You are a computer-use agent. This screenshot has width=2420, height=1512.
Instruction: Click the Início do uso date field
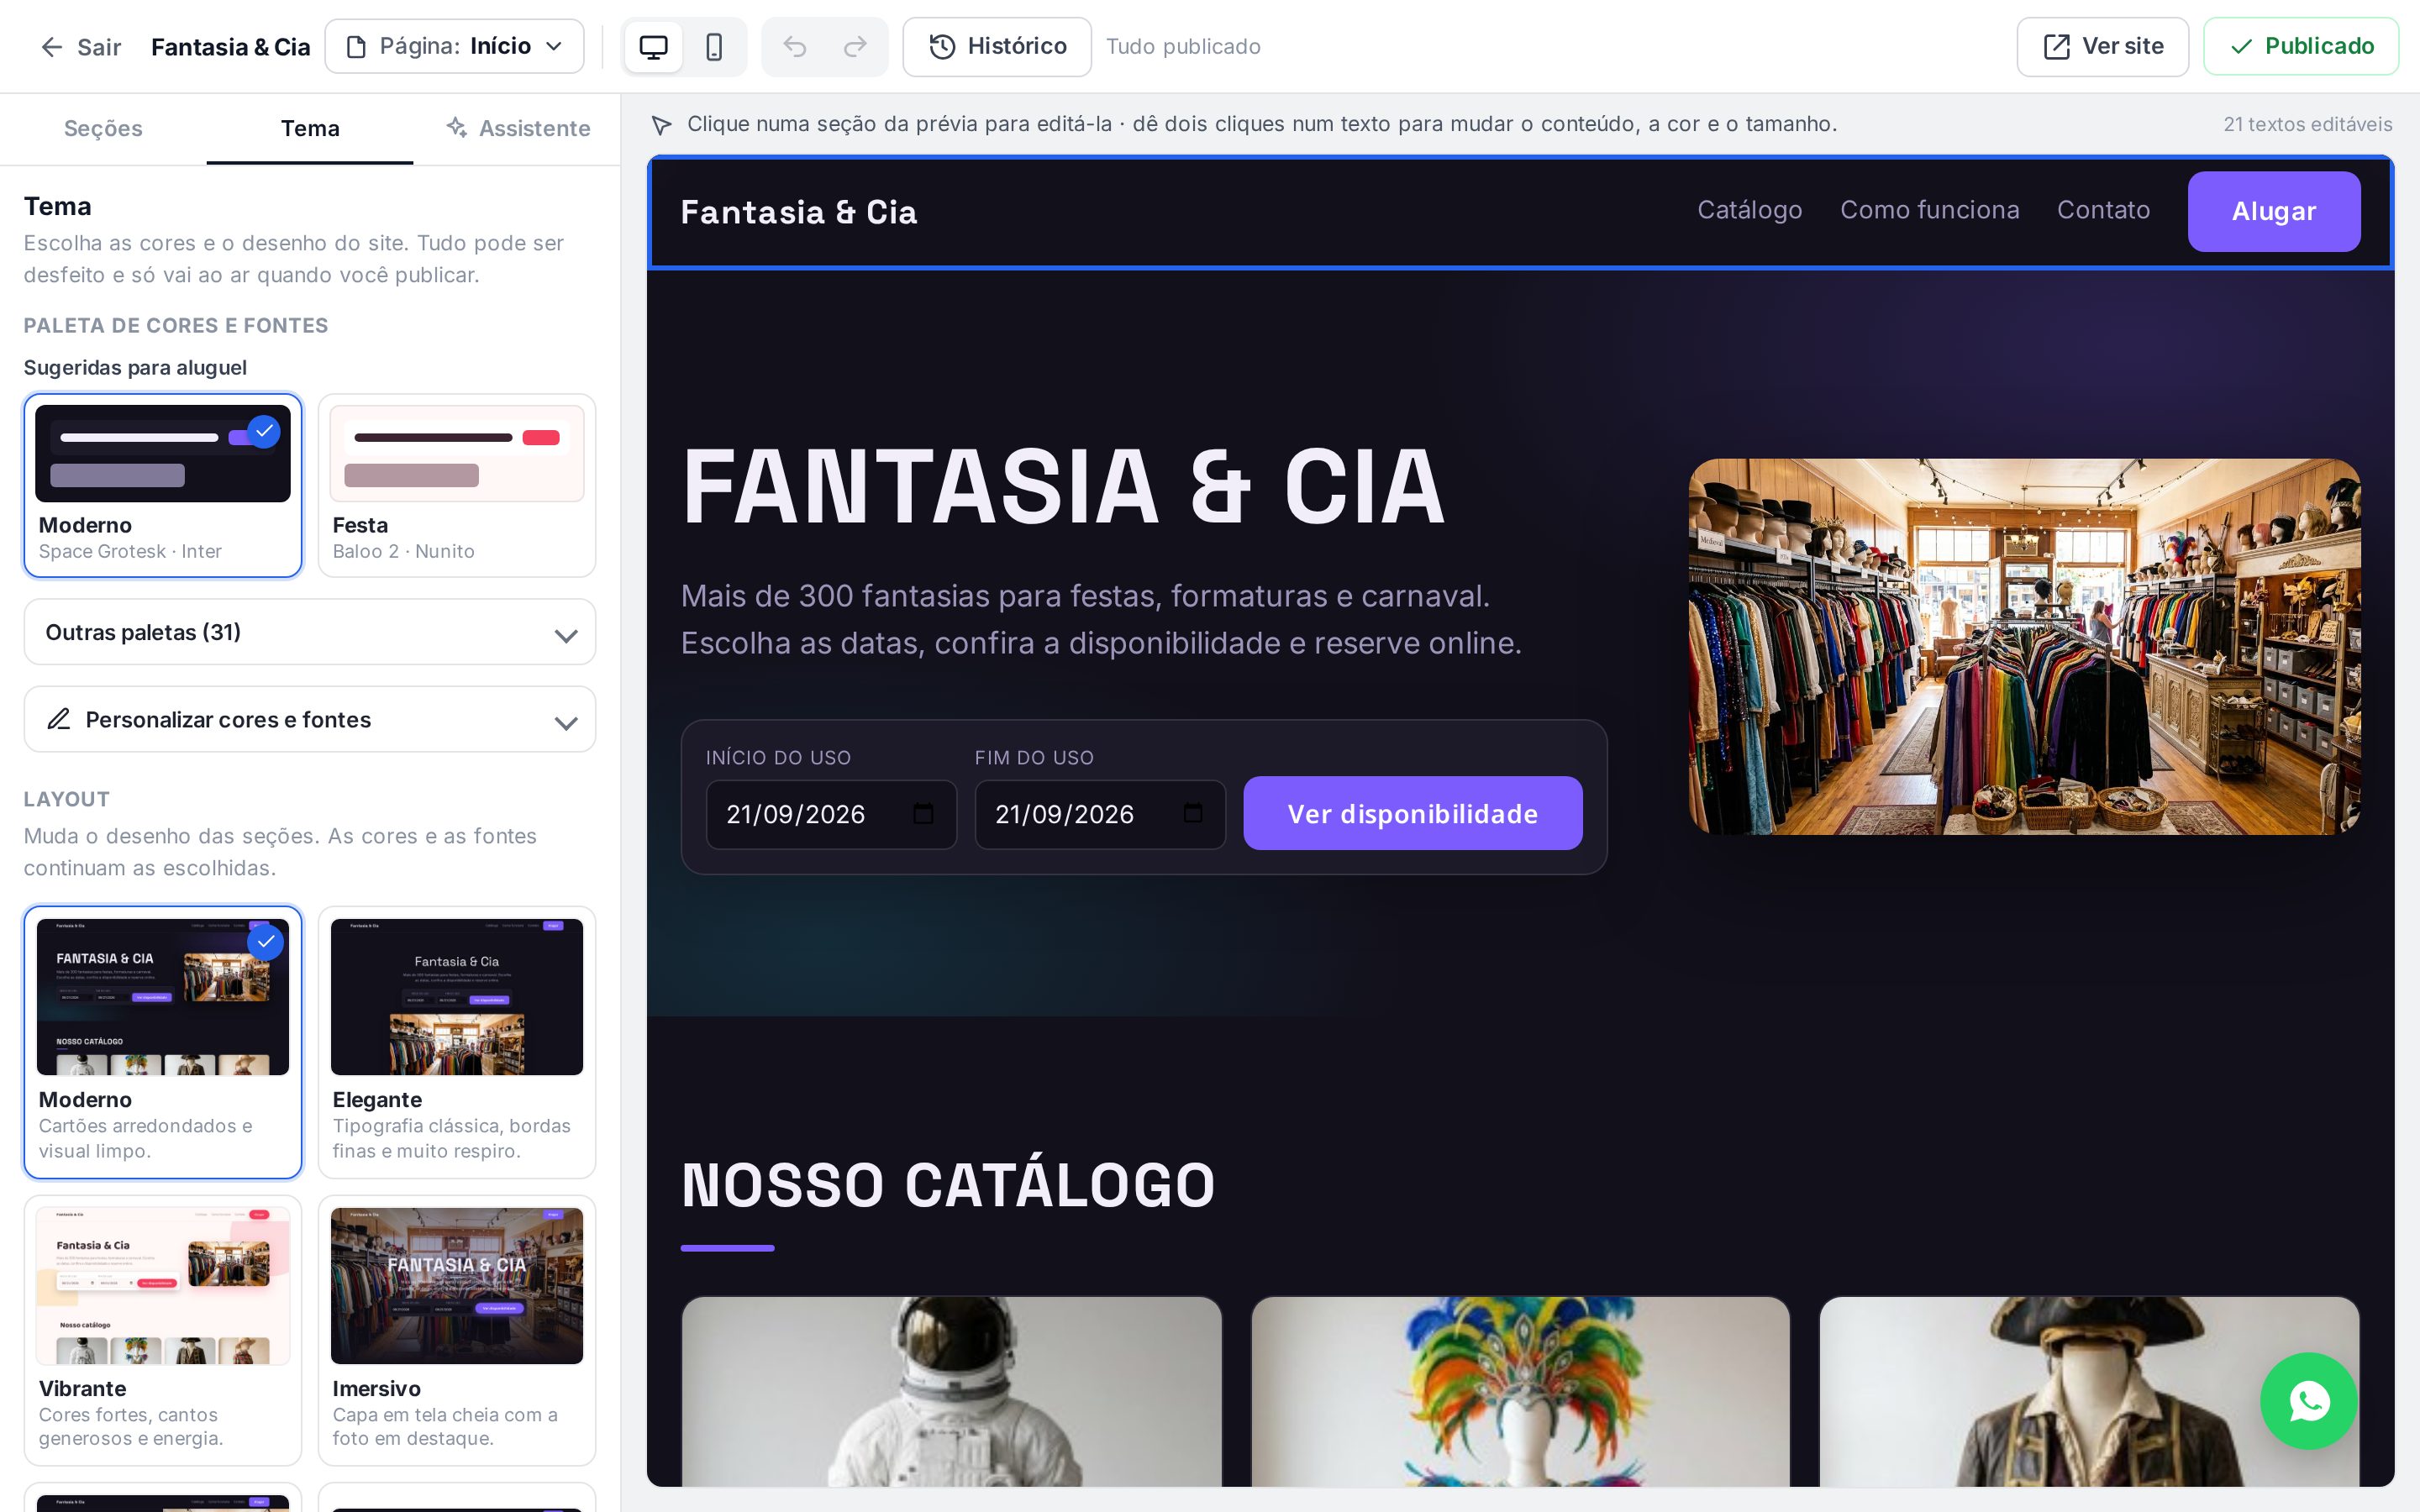[831, 814]
